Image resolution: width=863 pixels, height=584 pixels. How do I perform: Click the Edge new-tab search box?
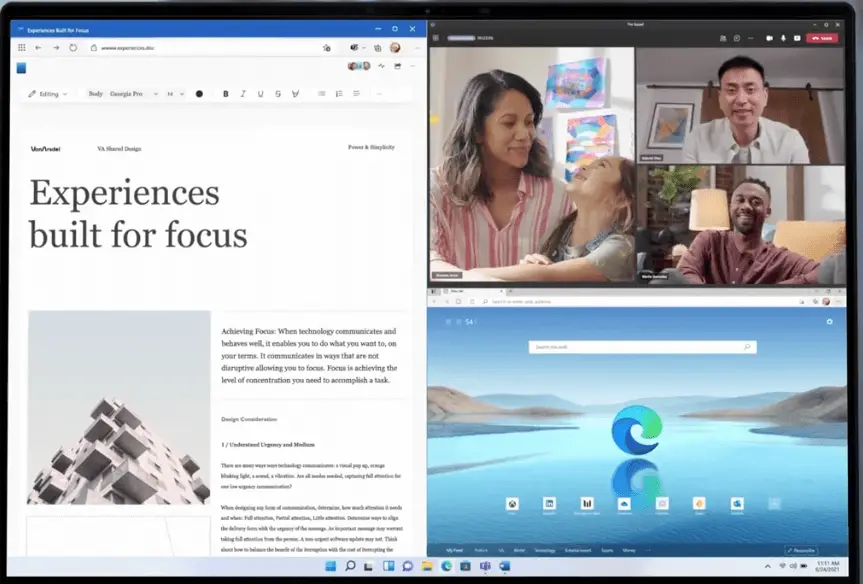[x=642, y=347]
